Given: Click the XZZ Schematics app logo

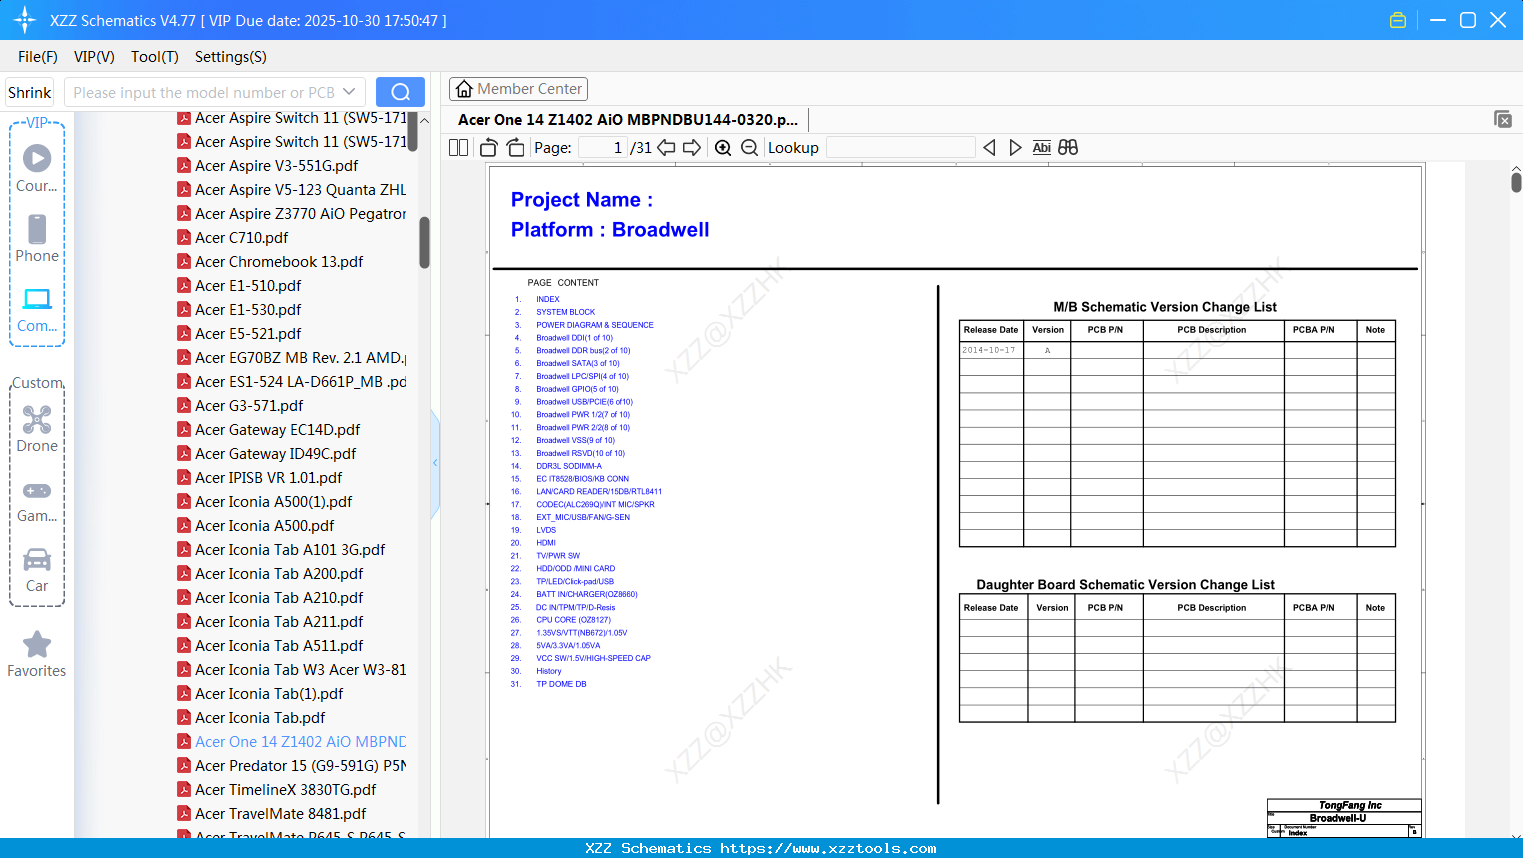Looking at the screenshot, I should (25, 20).
